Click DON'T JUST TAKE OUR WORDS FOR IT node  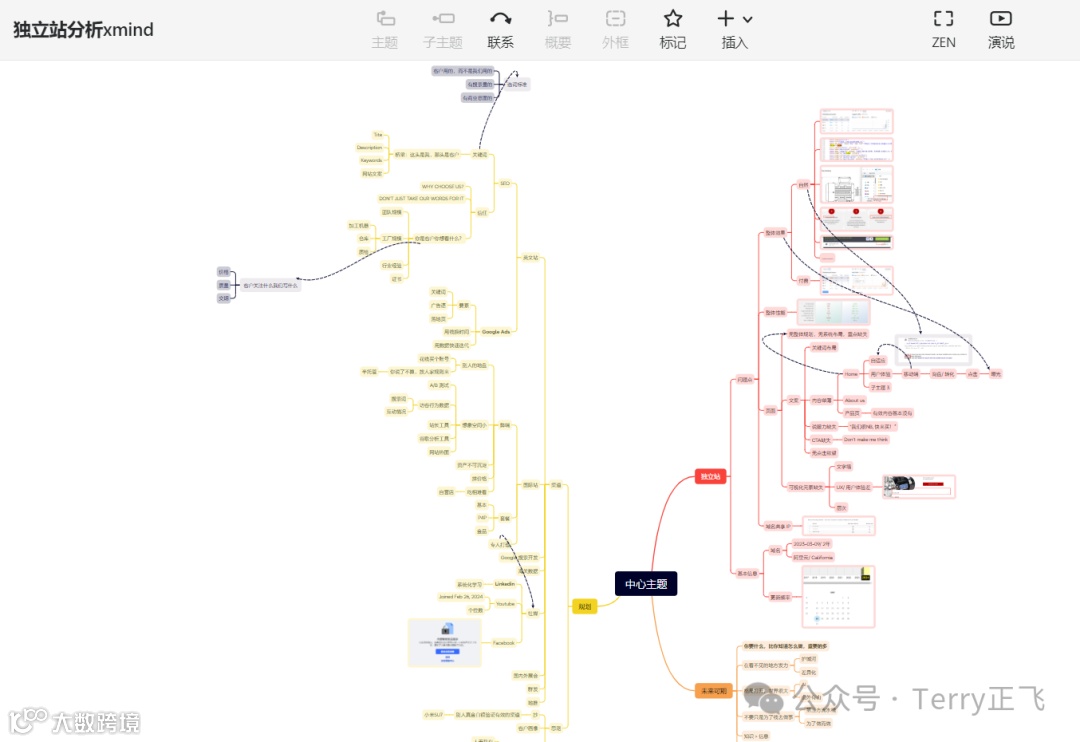pyautogui.click(x=422, y=198)
